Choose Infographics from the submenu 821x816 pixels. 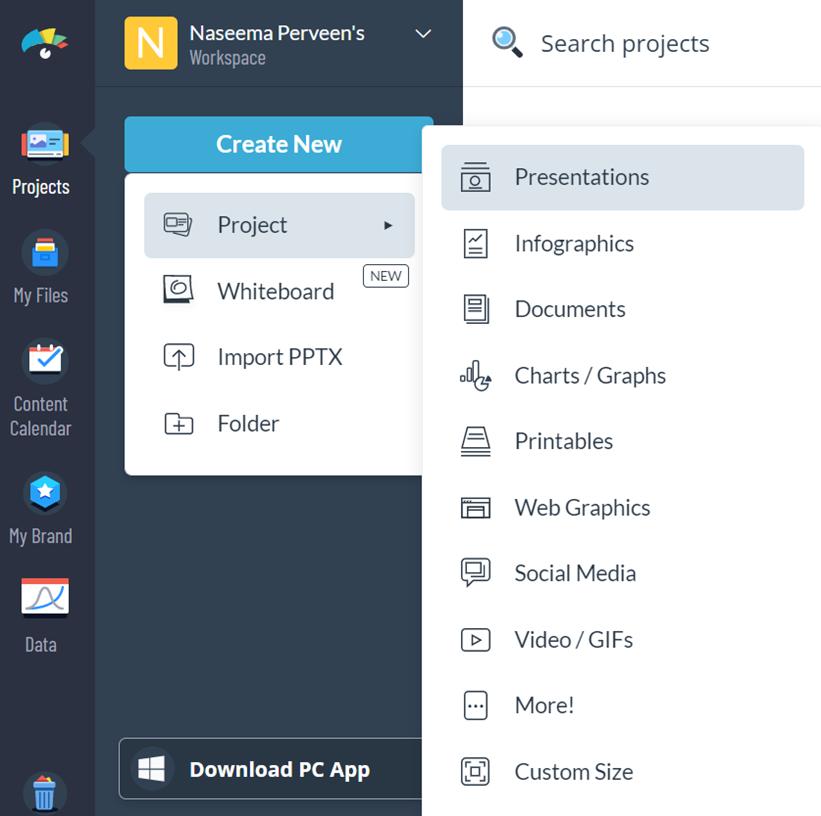574,244
